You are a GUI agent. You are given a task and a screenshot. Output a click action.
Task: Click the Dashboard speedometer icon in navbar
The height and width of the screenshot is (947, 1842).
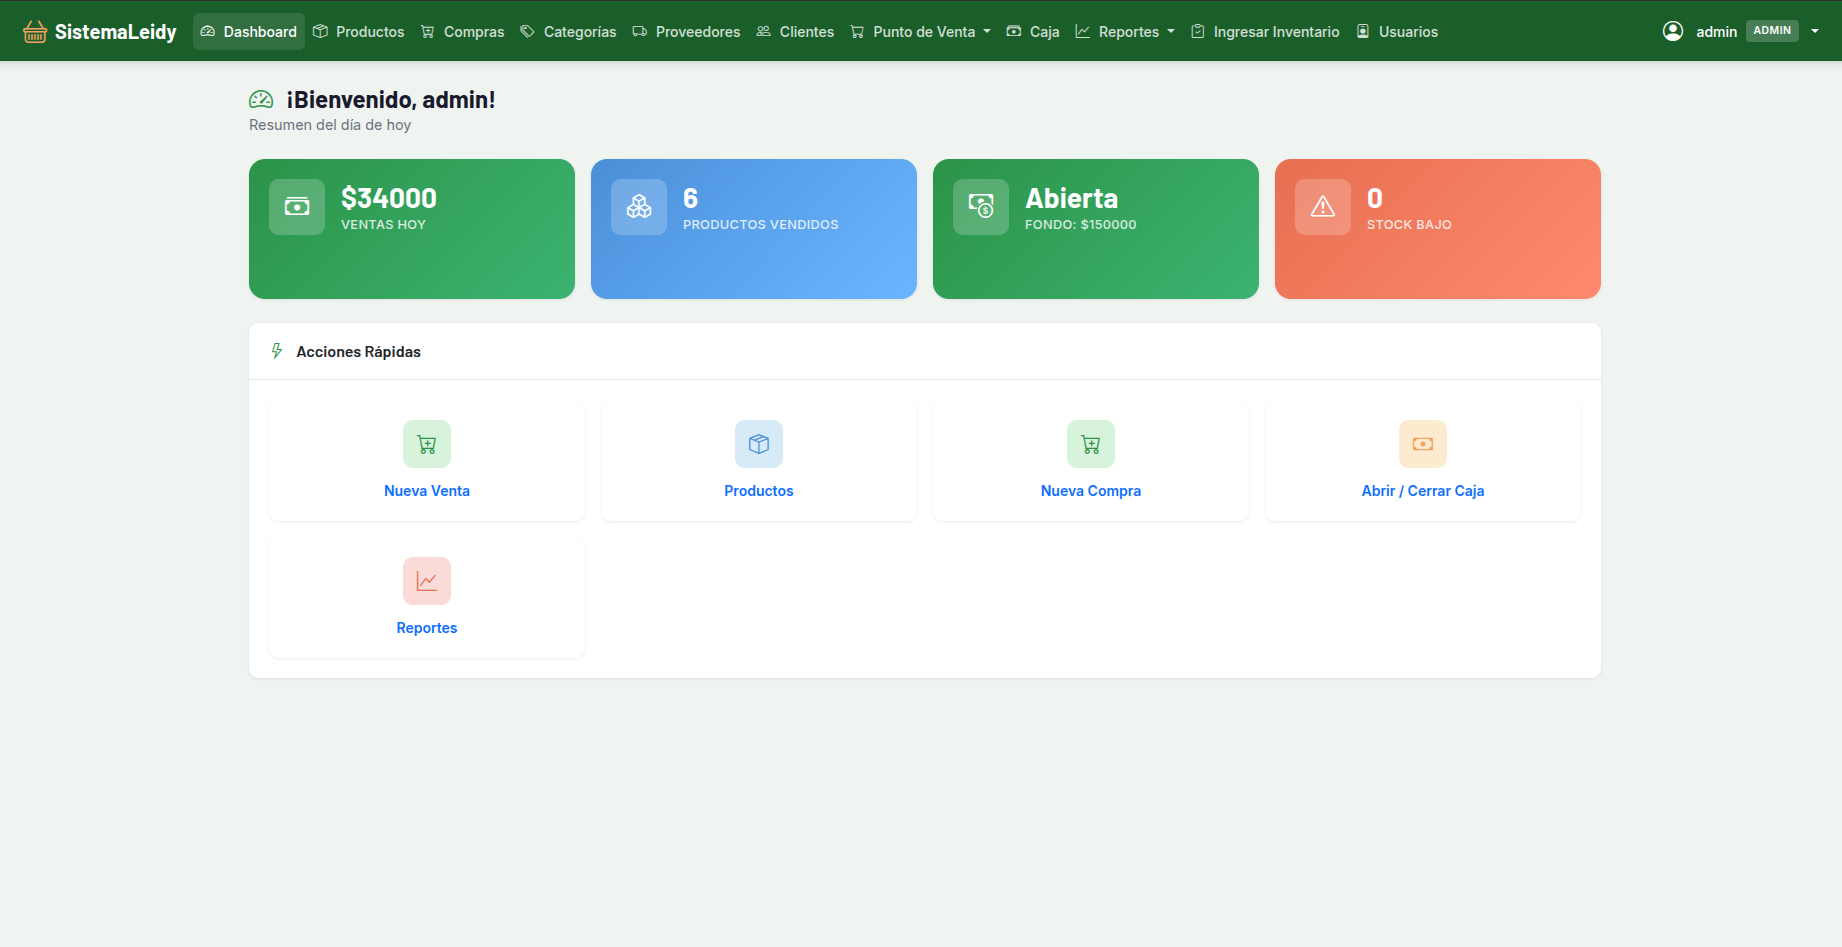click(x=208, y=32)
